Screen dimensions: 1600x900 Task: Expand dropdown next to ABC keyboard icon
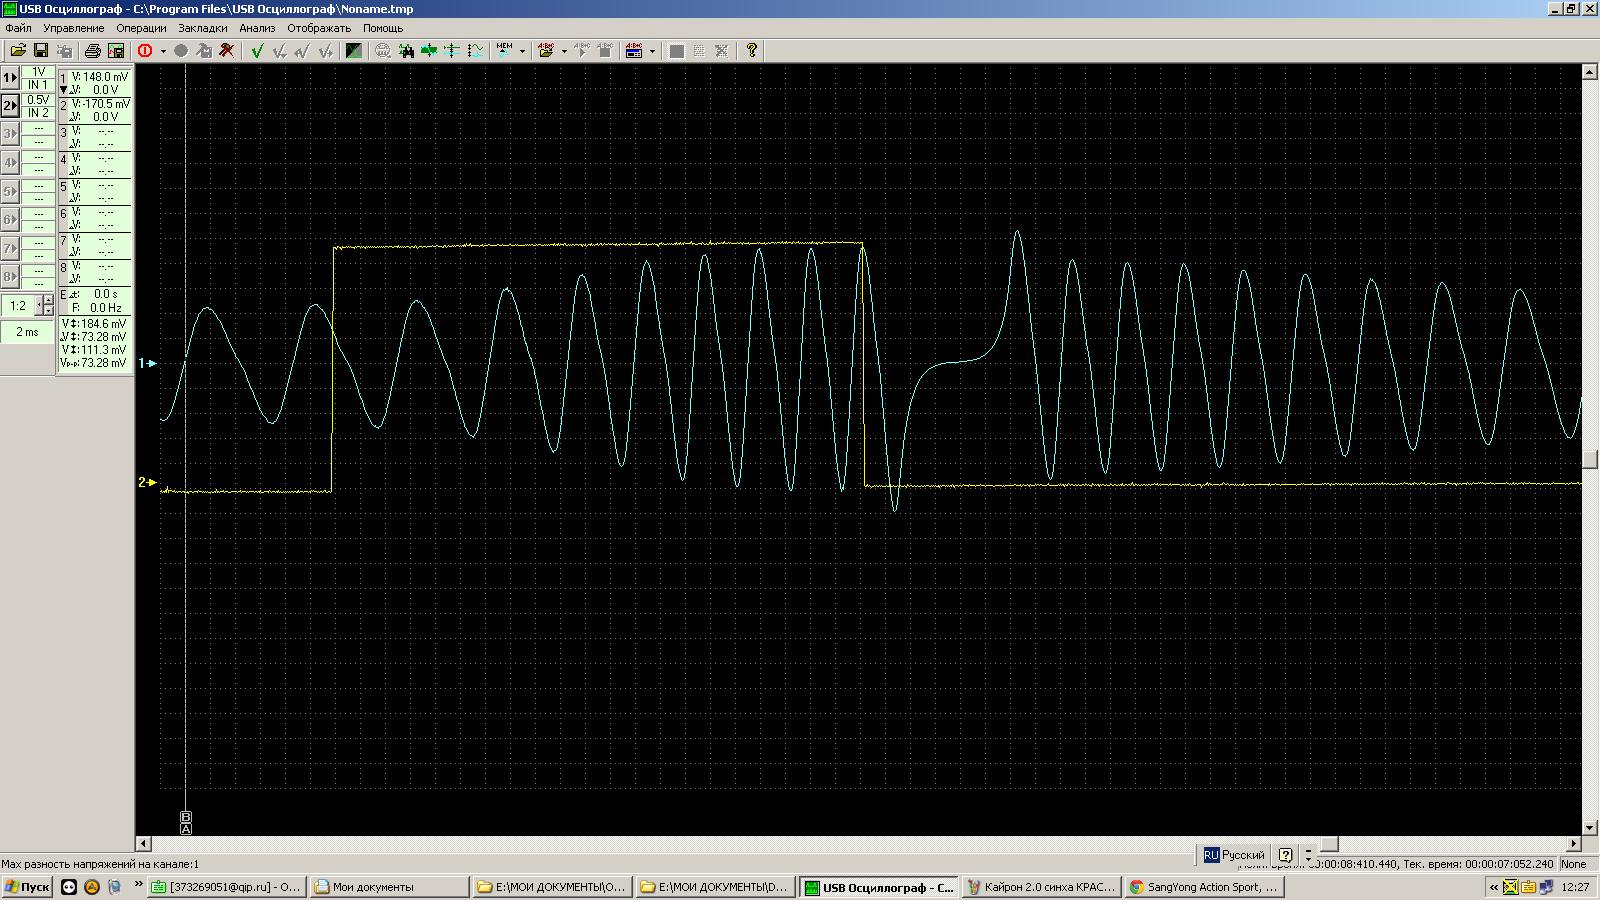(x=652, y=51)
